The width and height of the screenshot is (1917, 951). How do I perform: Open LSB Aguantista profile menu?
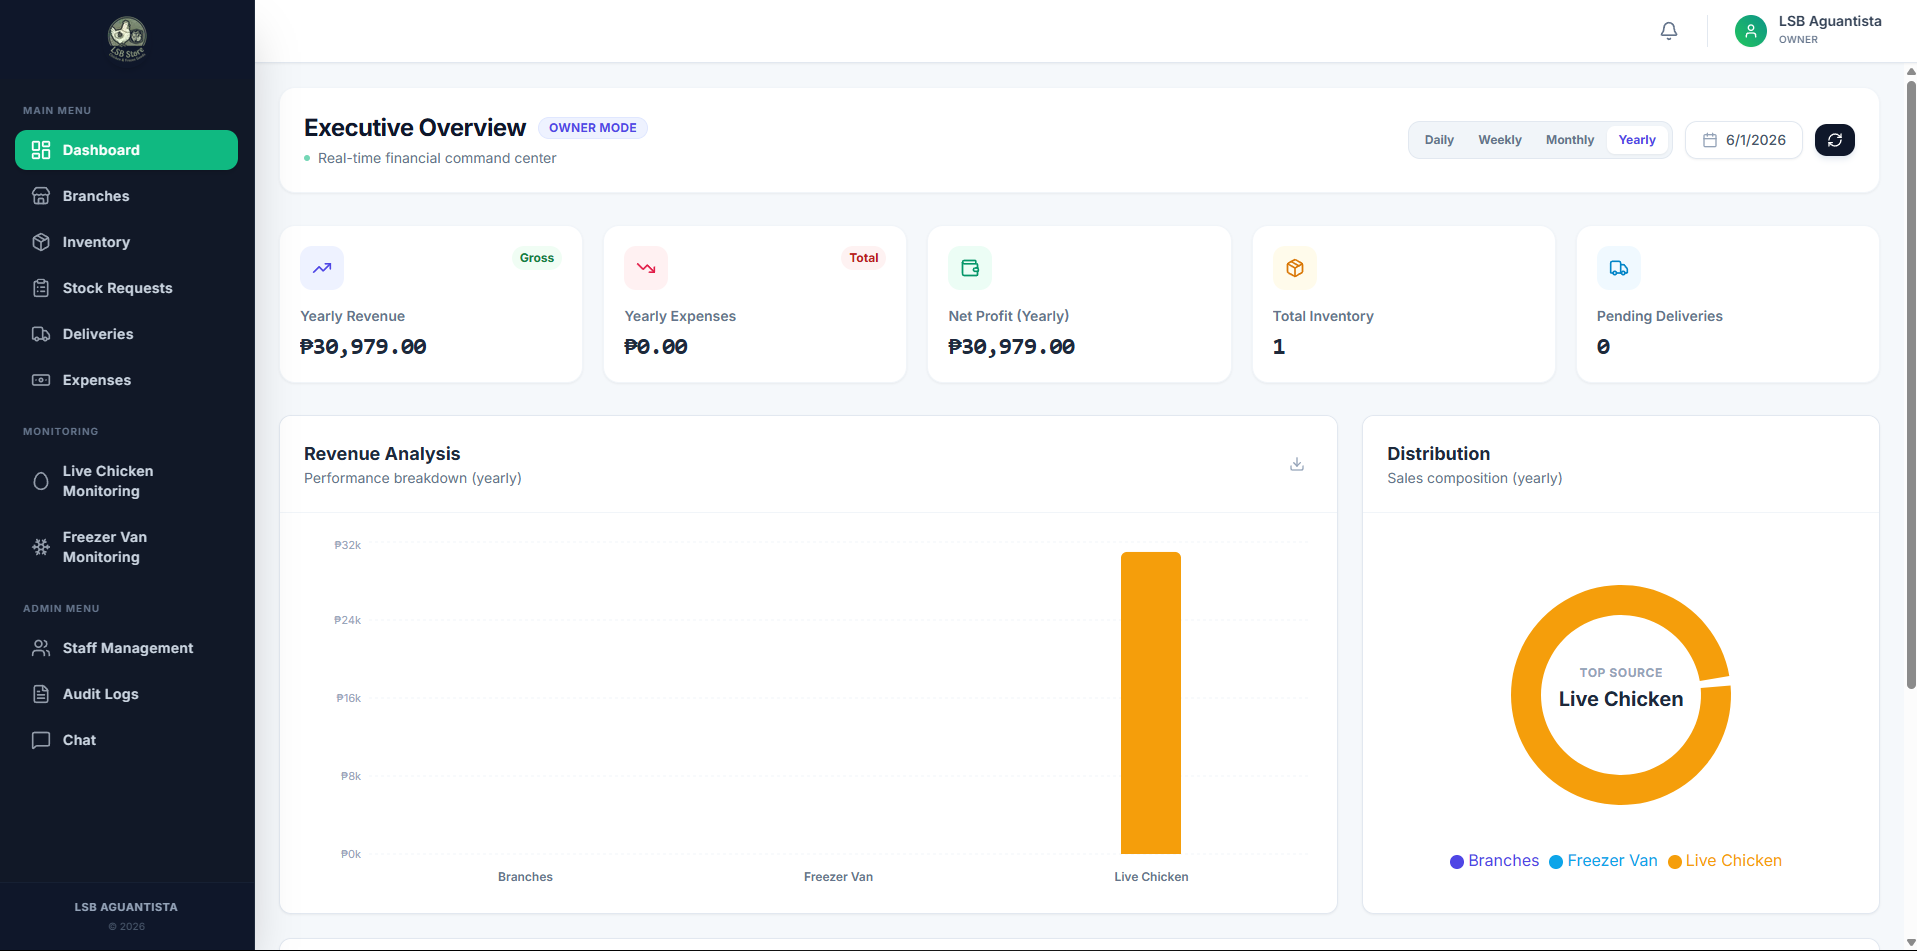[1808, 31]
